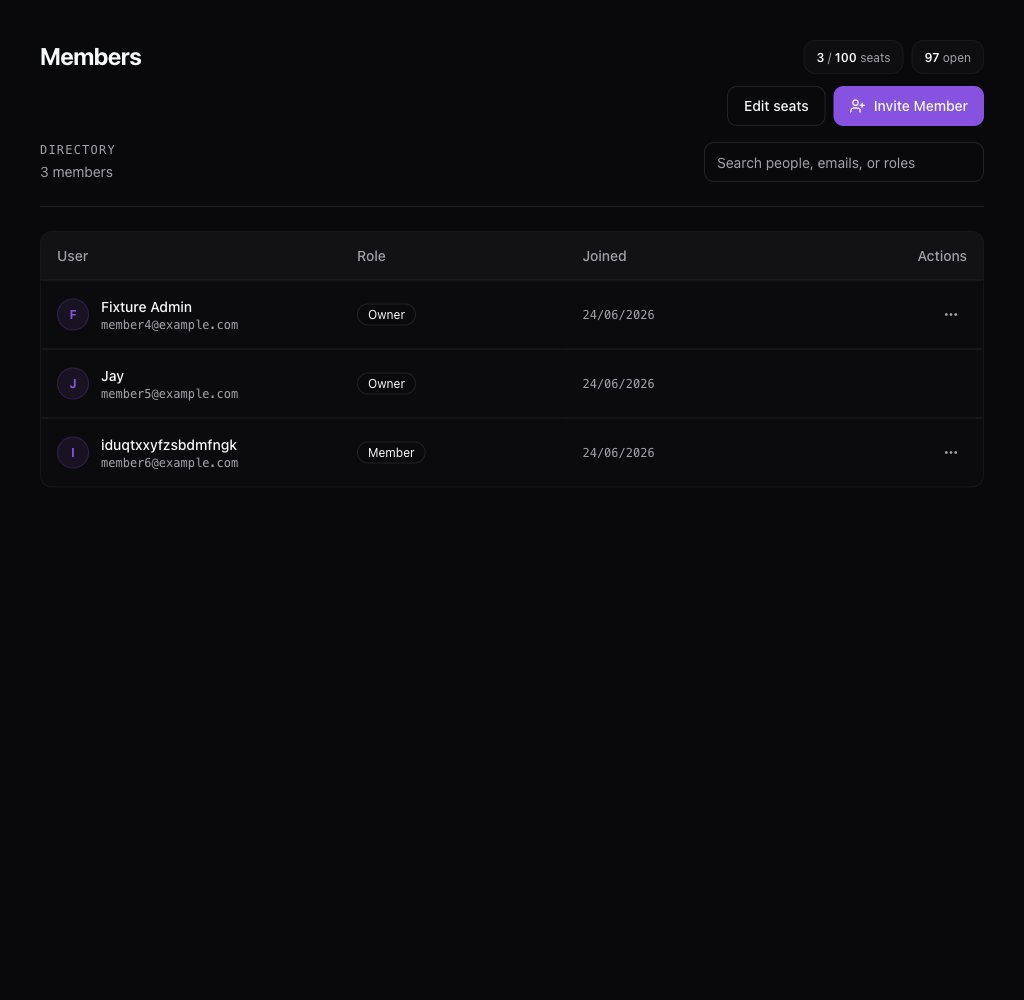Click the I avatar for iduqtxxyfzsbdmfngk

tap(72, 452)
